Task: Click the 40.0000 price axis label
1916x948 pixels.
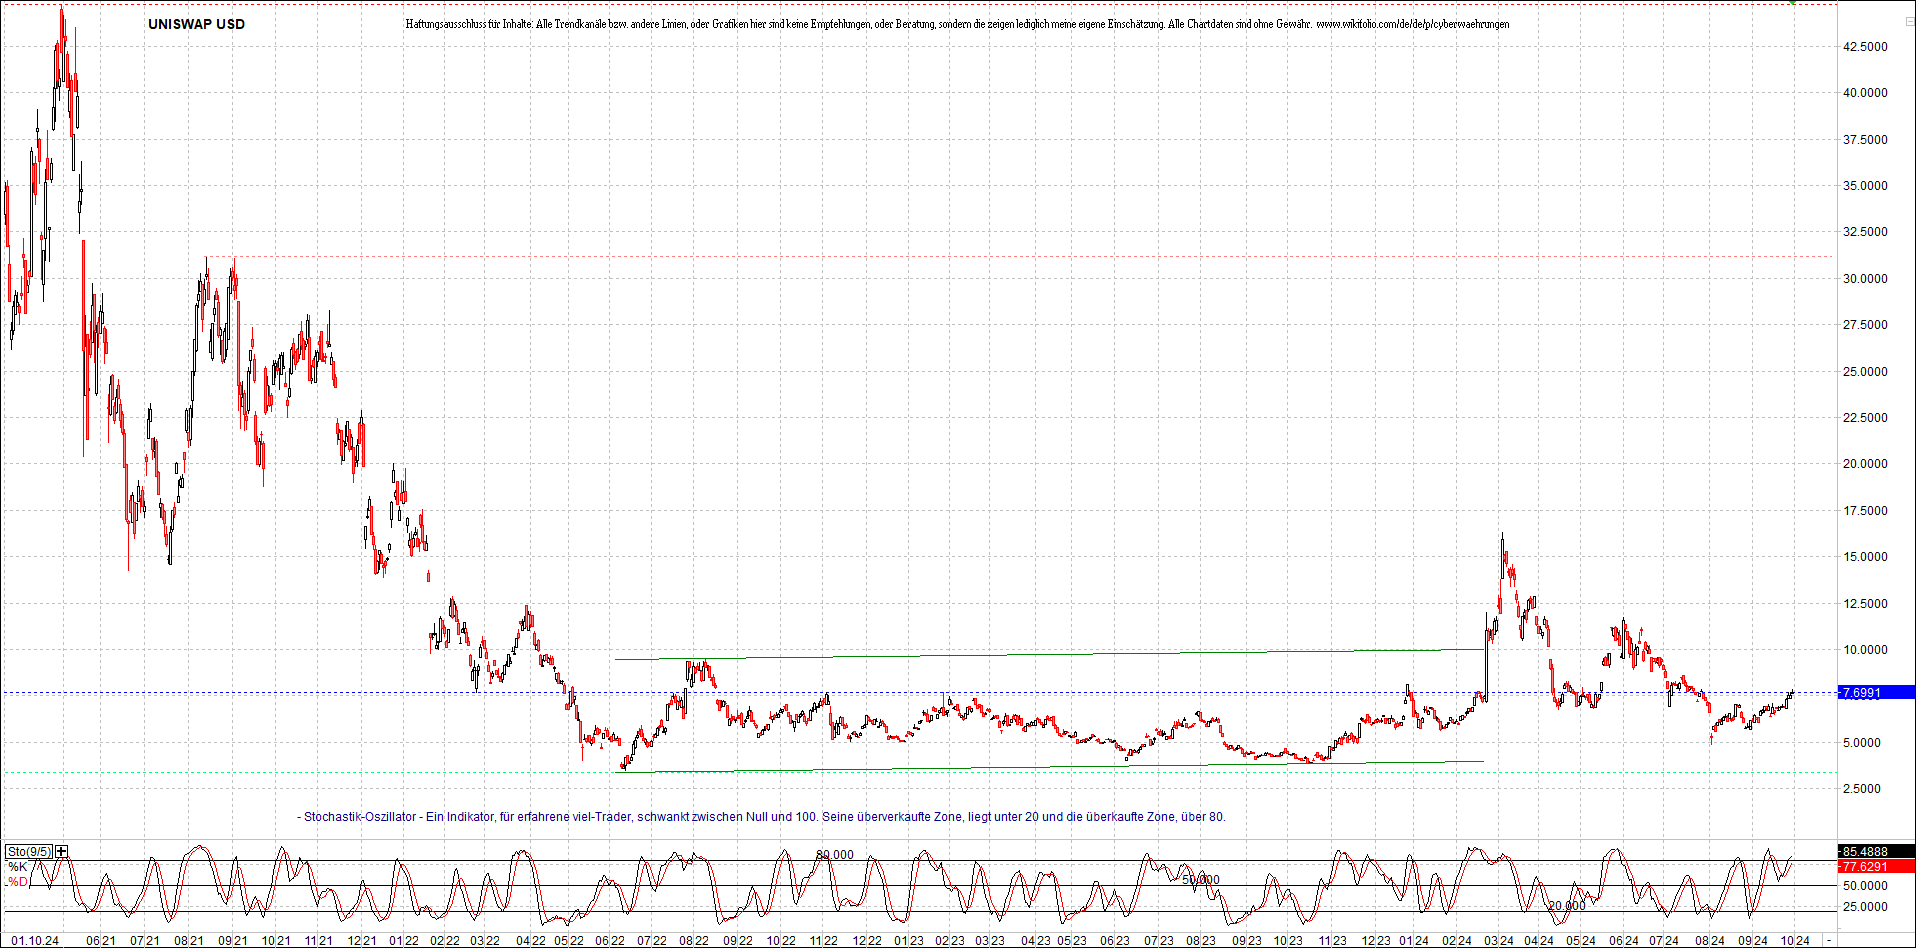Action: [x=1865, y=93]
